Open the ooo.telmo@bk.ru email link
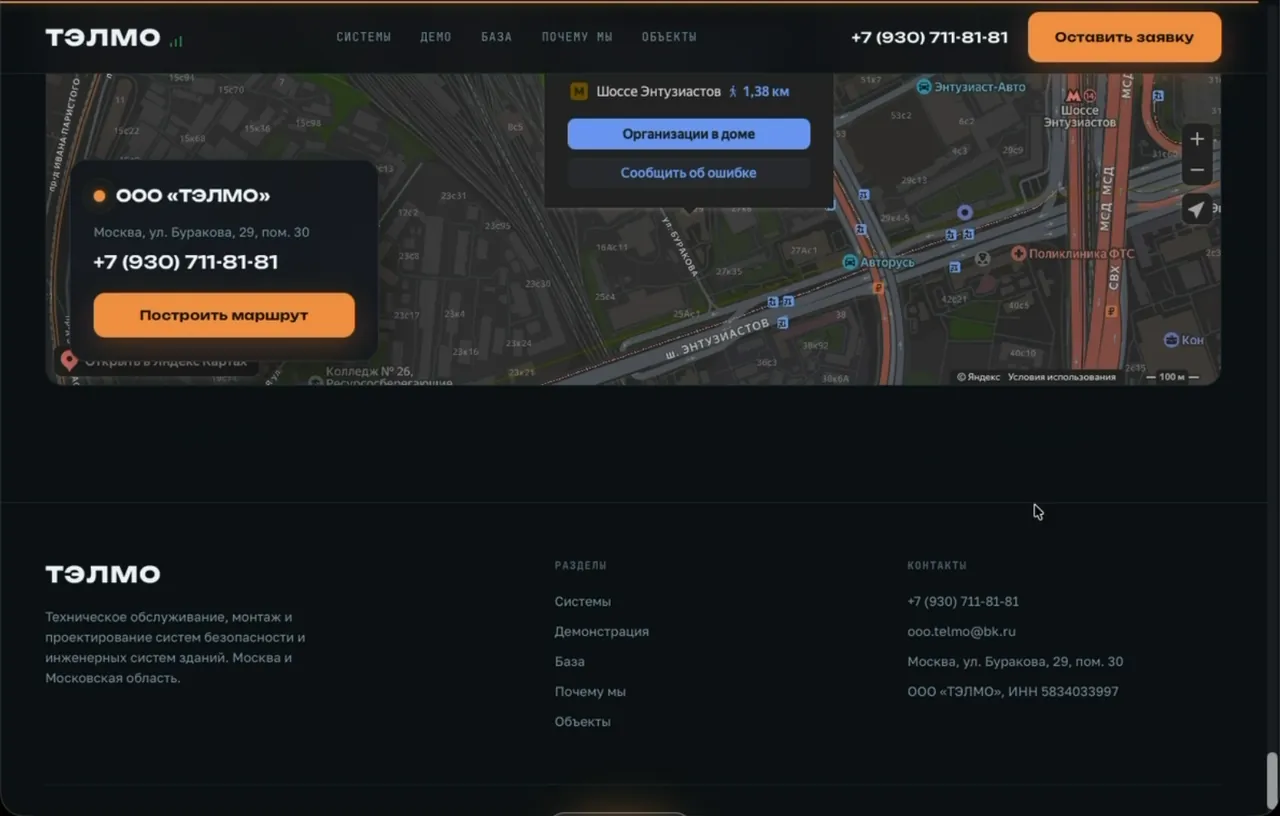This screenshot has height=816, width=1280. point(961,632)
